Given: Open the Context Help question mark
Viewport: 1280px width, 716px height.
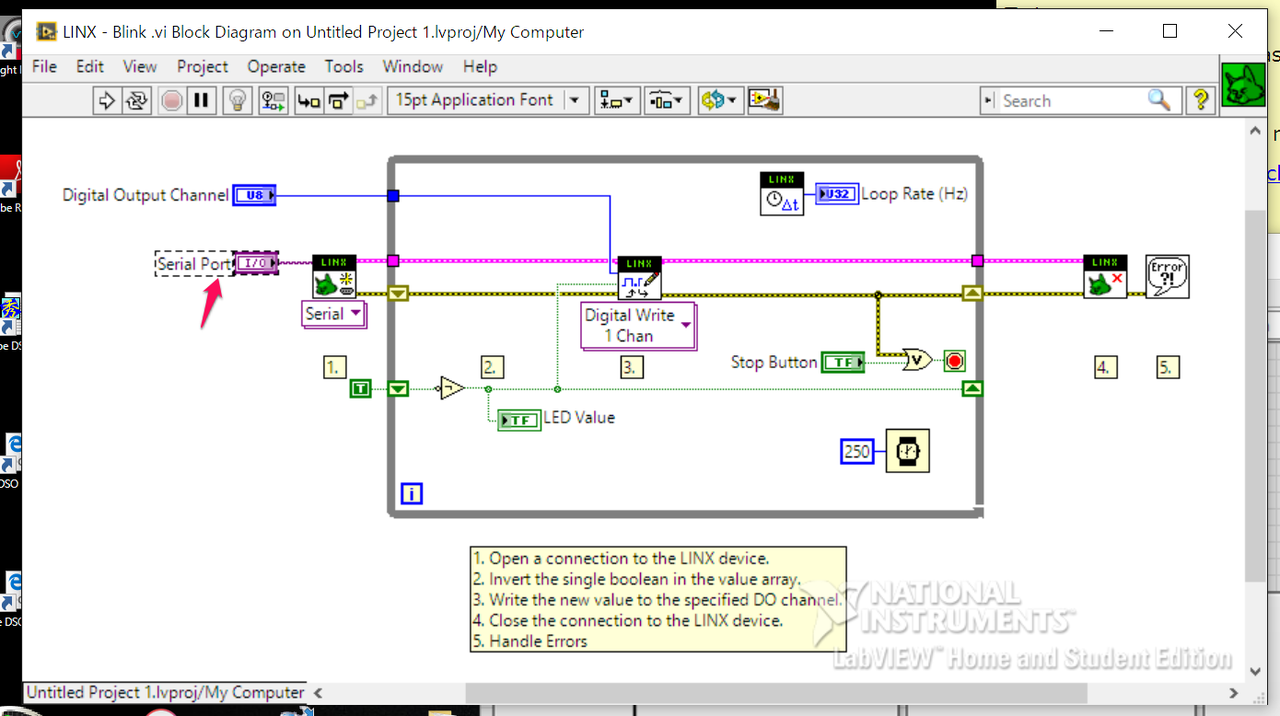Looking at the screenshot, I should click(1201, 100).
